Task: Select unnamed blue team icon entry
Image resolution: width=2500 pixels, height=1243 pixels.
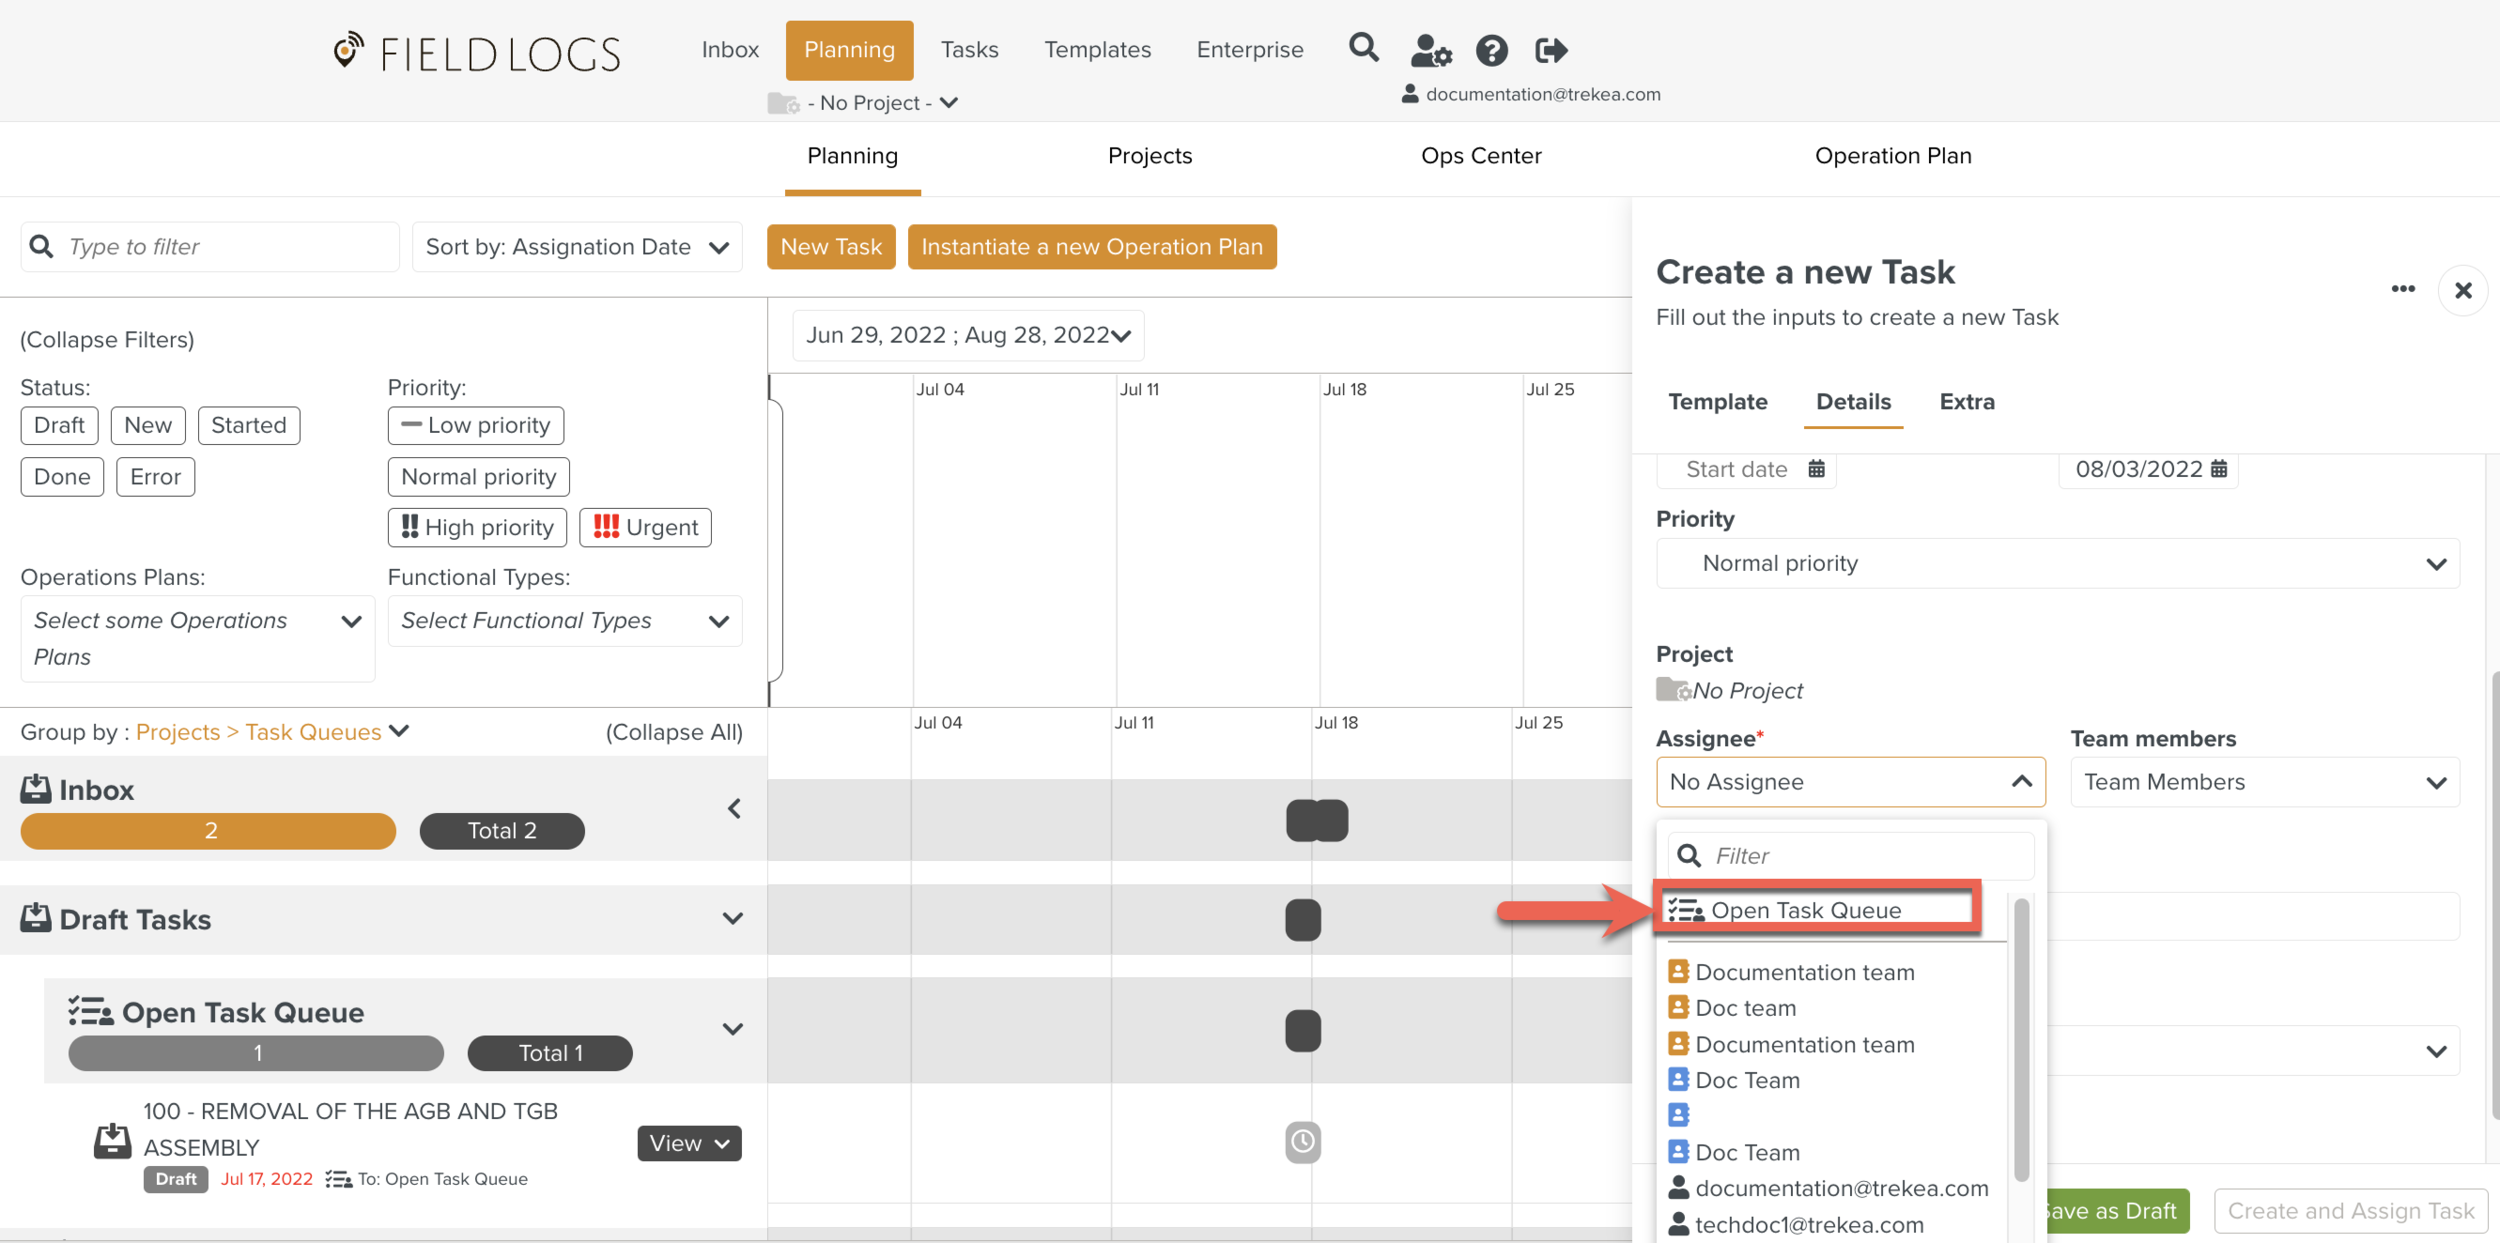Action: pos(1678,1115)
